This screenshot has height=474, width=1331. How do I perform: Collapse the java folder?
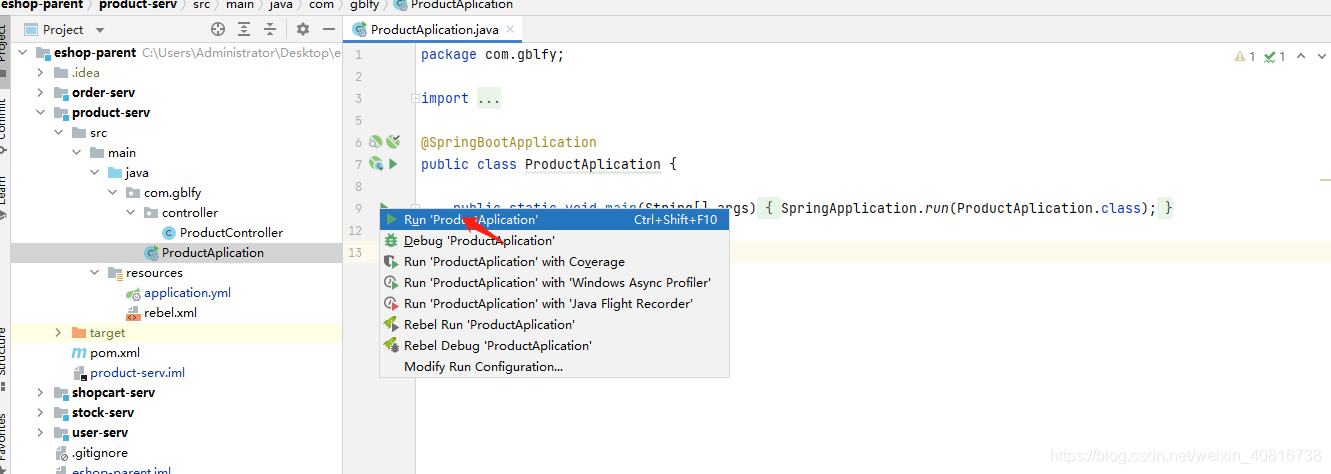coord(94,173)
